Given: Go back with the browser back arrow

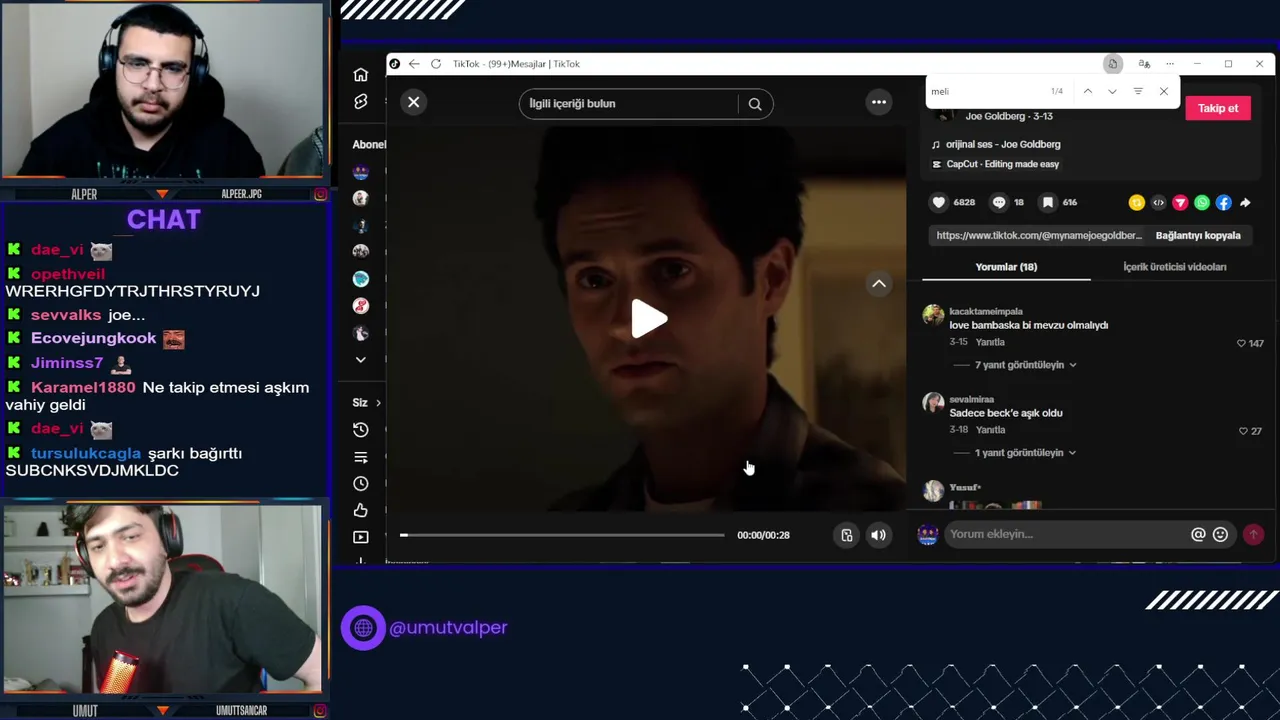Looking at the screenshot, I should [414, 64].
